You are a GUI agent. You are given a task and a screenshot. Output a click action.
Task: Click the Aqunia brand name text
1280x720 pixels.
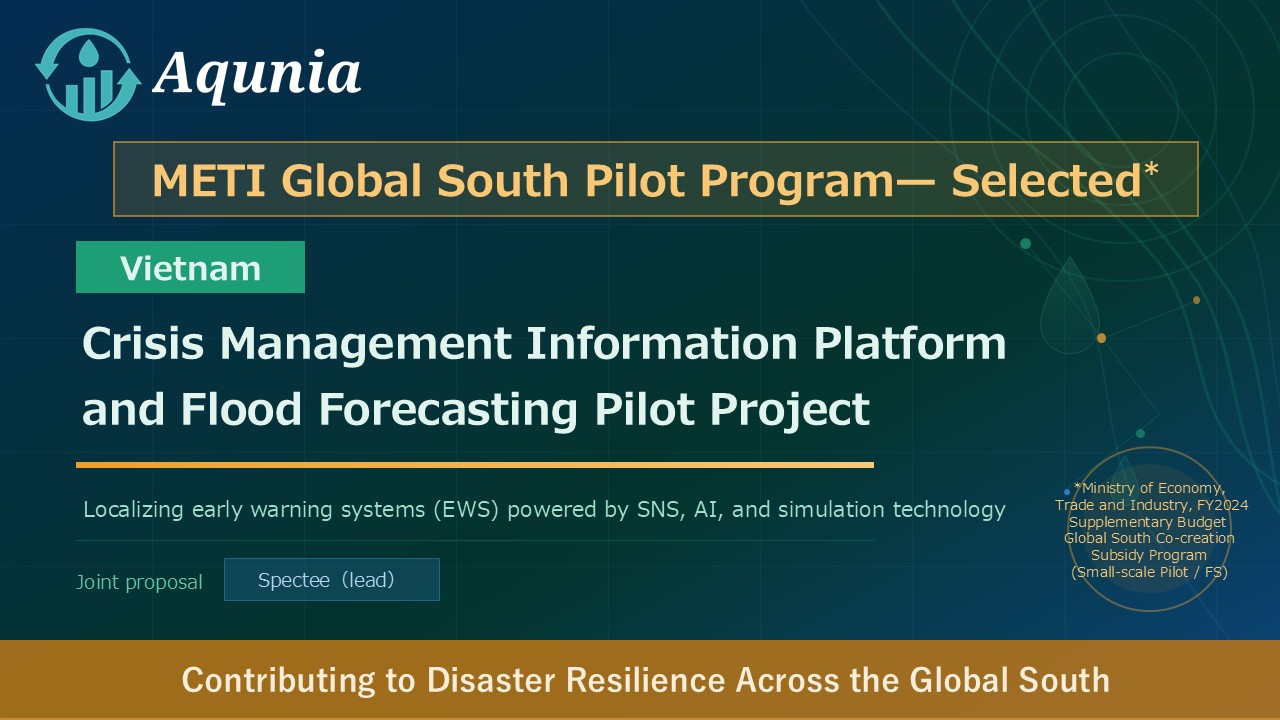point(257,74)
